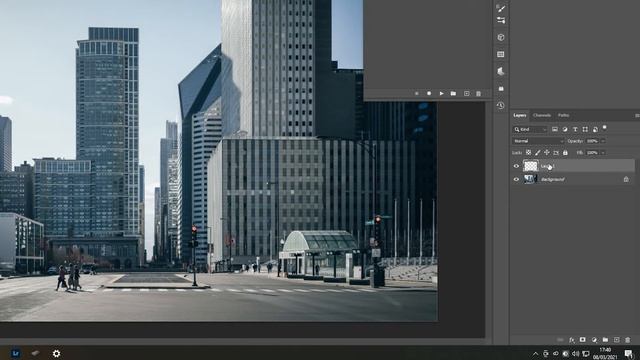640x360 pixels.
Task: Switch to the Channels tab
Action: [x=542, y=116]
